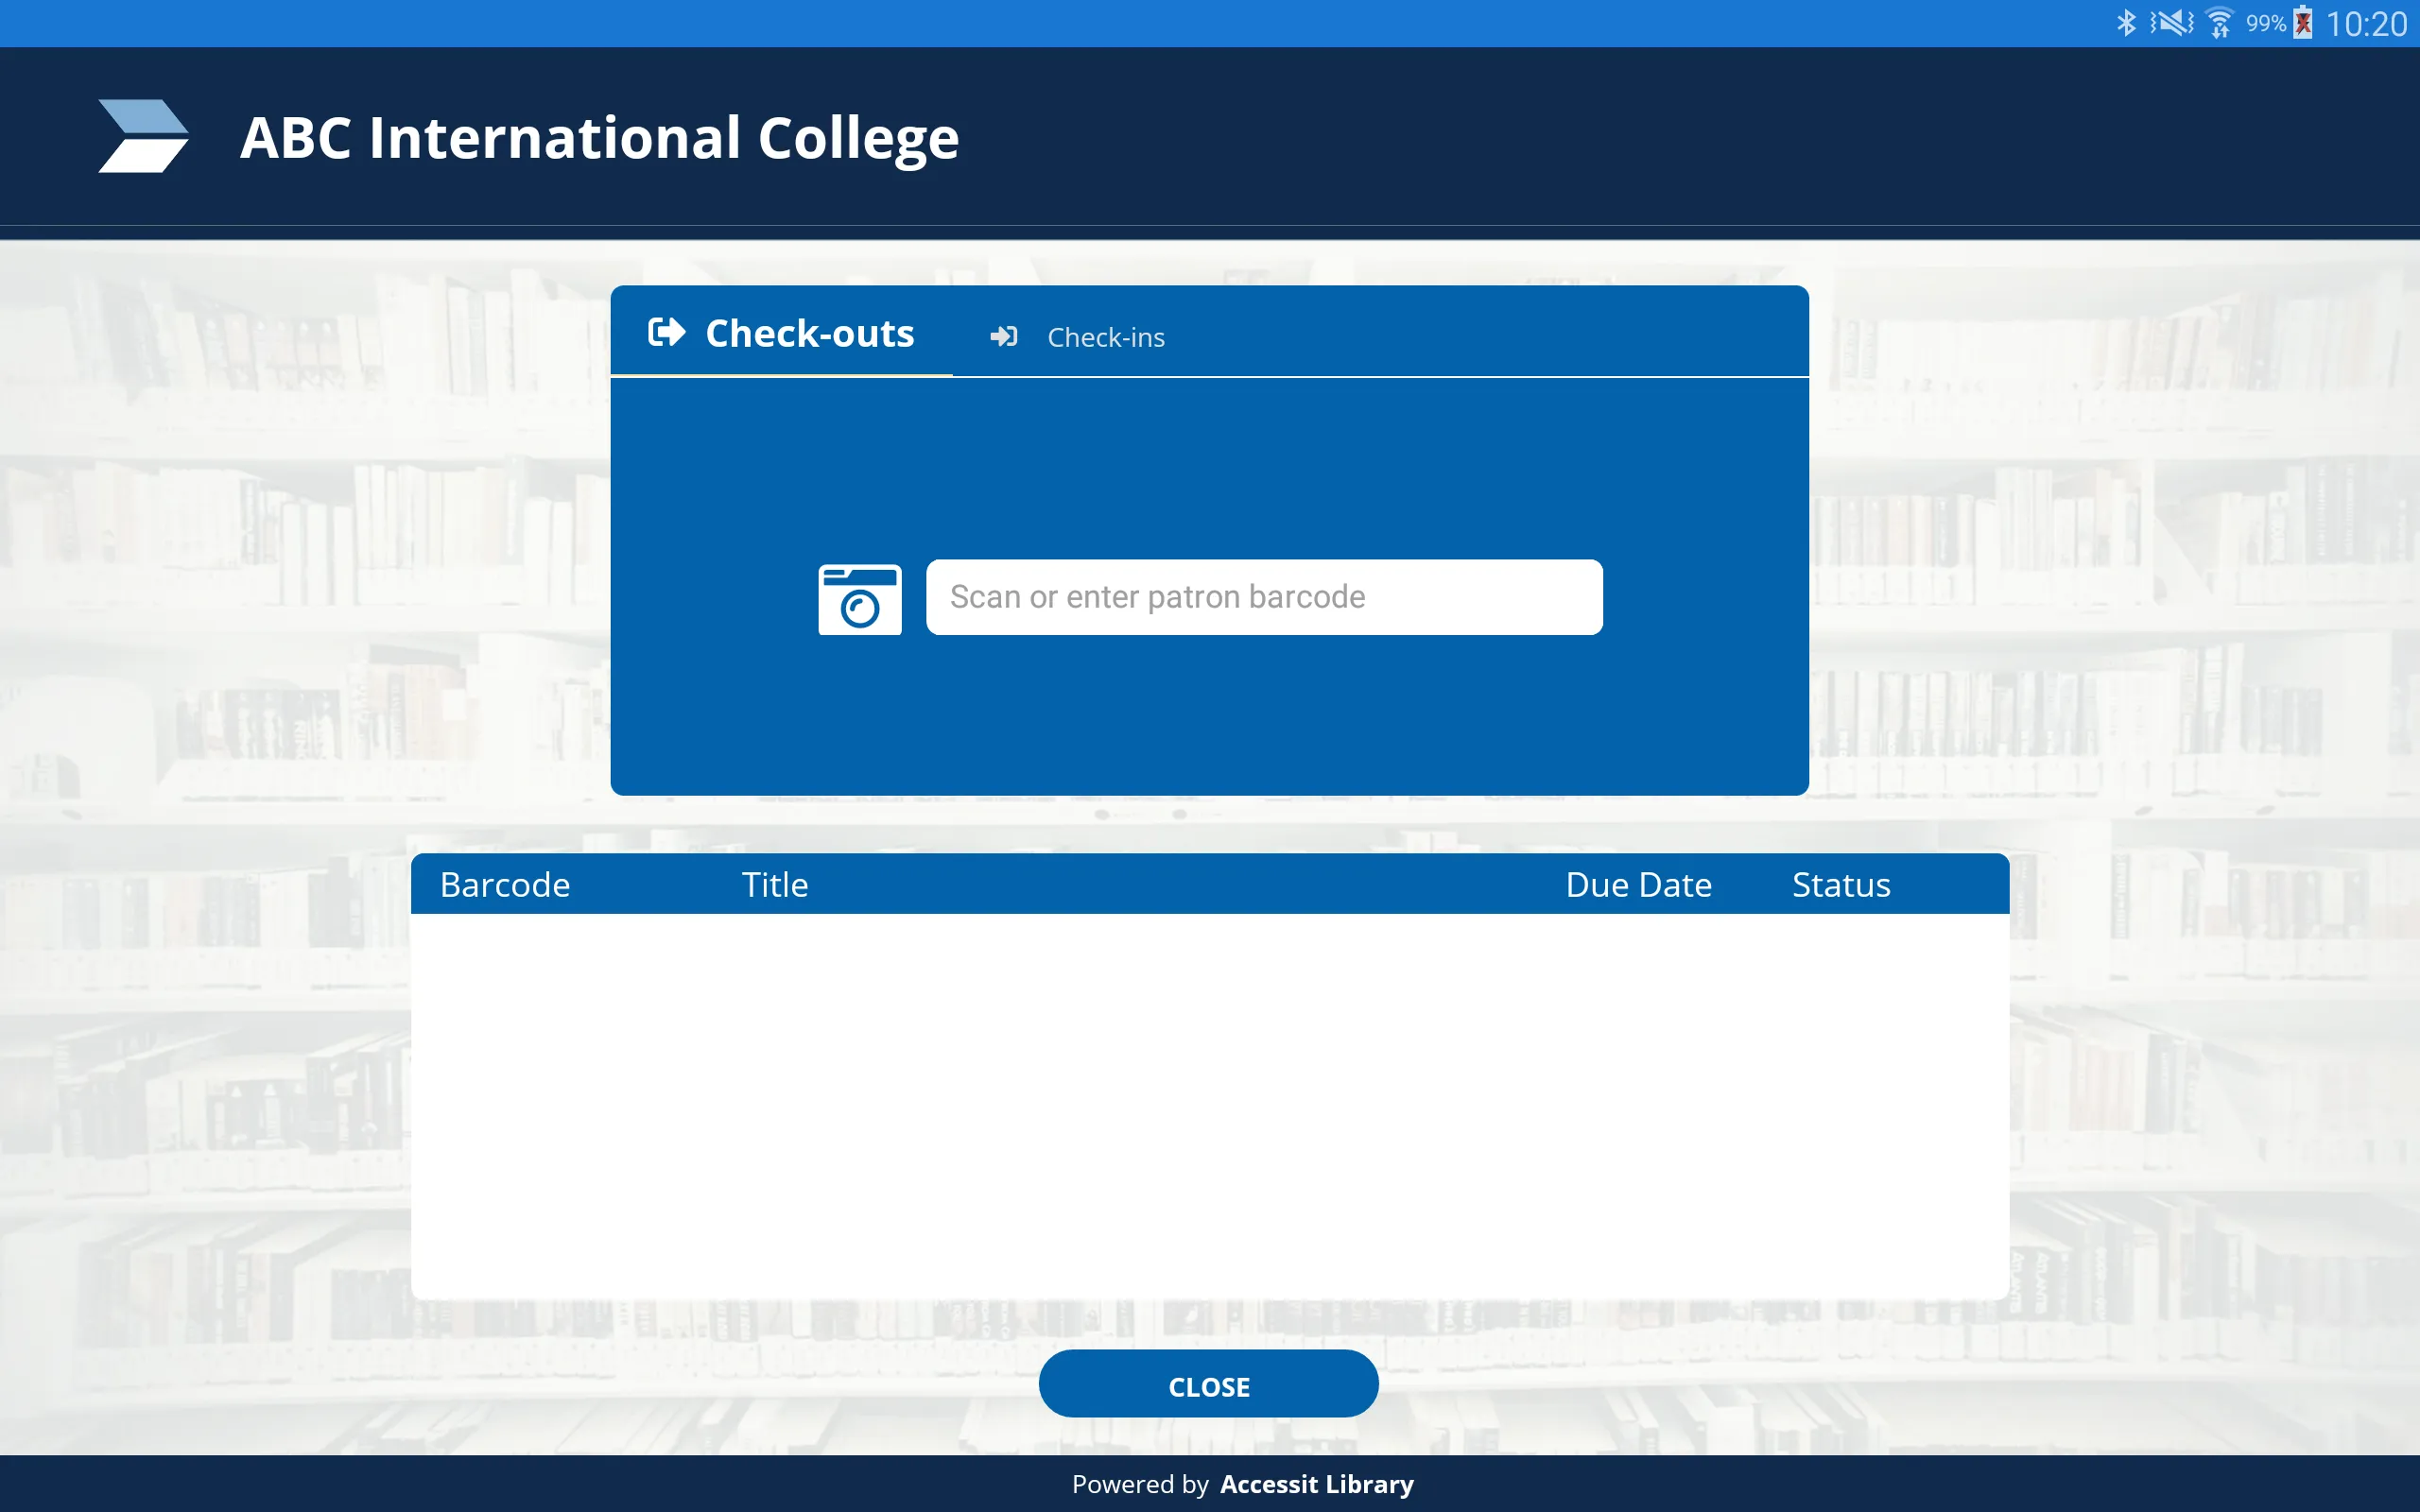The image size is (2420, 1512).
Task: Click the ABC International College logo
Action: tap(143, 136)
